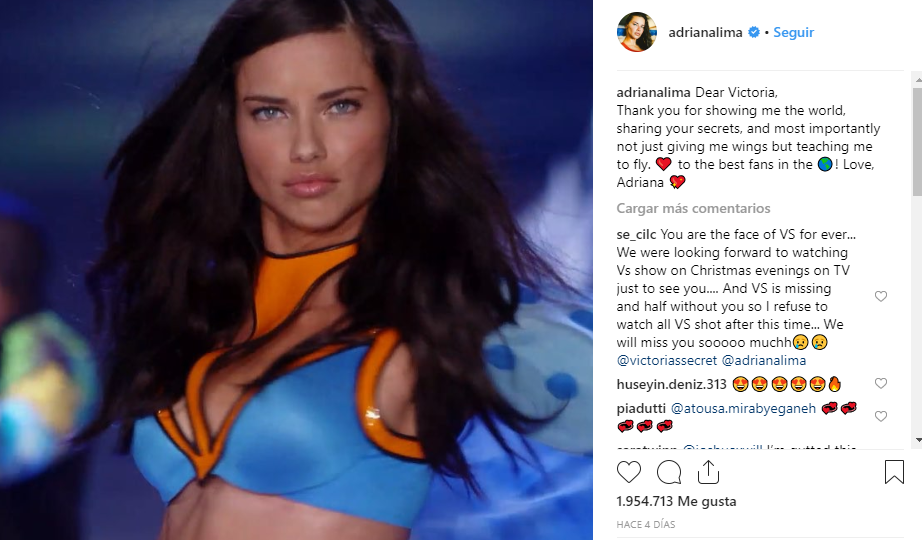Save the post with the bookmark icon
Viewport: 922px width, 540px height.
click(894, 472)
